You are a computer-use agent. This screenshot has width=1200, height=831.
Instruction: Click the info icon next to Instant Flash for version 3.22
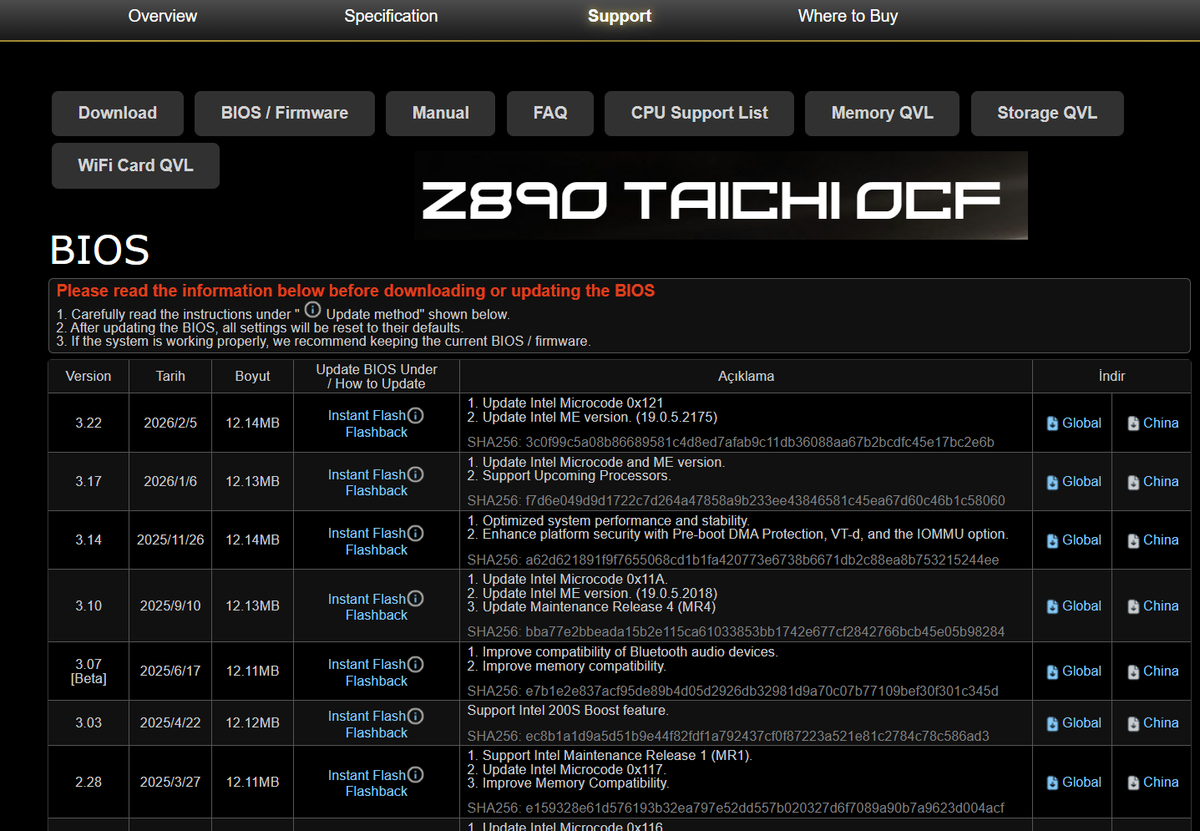(416, 414)
